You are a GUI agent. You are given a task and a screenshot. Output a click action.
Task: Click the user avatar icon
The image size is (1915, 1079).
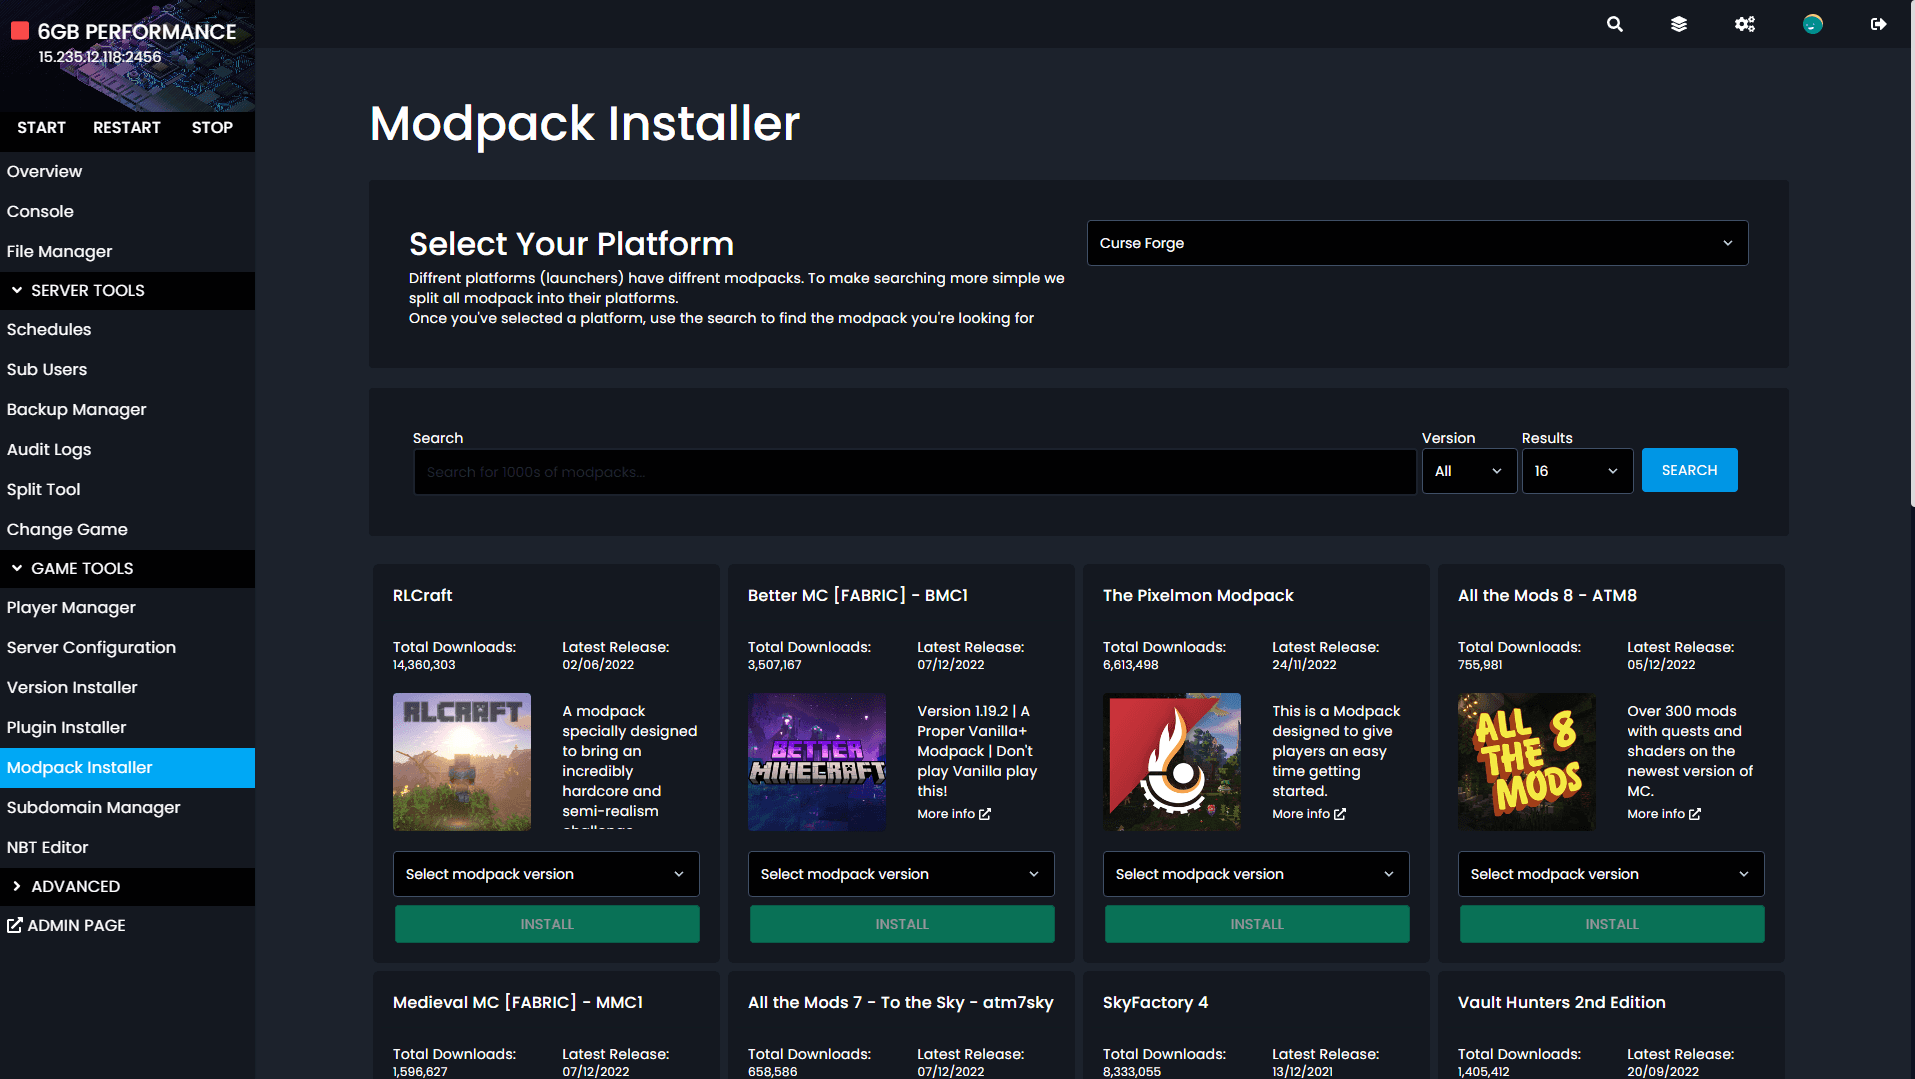(x=1813, y=24)
